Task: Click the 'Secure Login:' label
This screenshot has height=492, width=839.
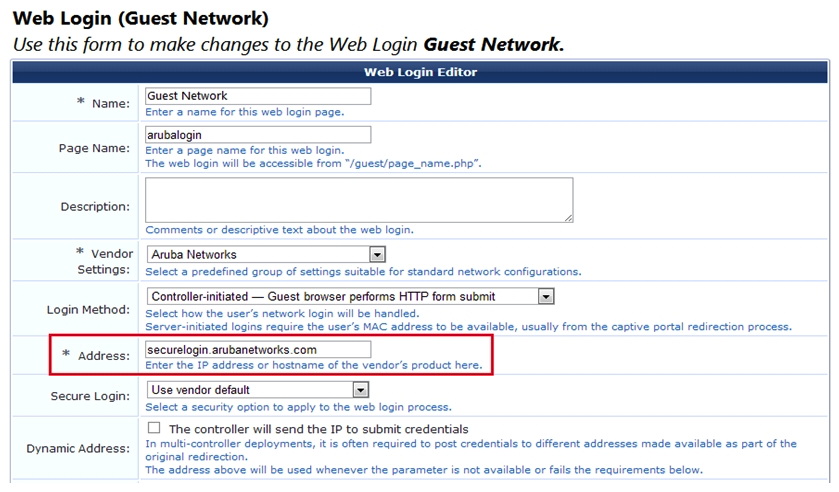Action: pyautogui.click(x=90, y=396)
